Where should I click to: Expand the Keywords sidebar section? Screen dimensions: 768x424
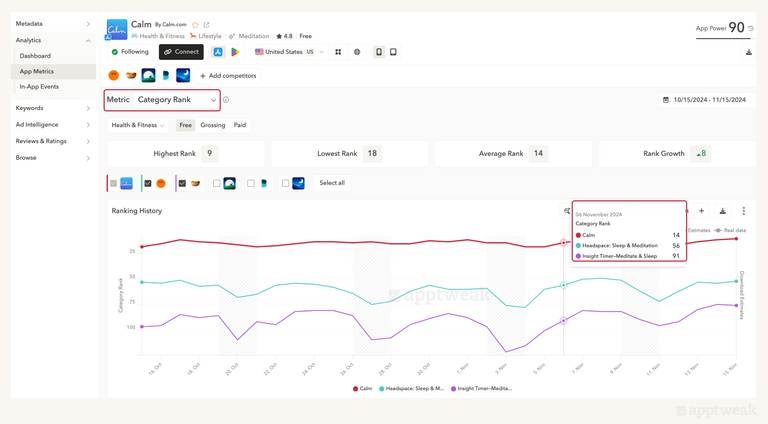click(x=53, y=108)
